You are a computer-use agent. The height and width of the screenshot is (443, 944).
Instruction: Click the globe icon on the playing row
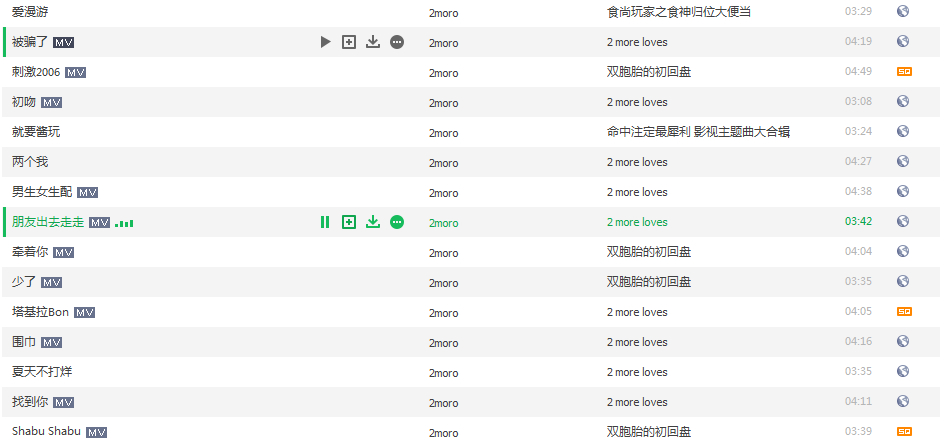click(902, 221)
